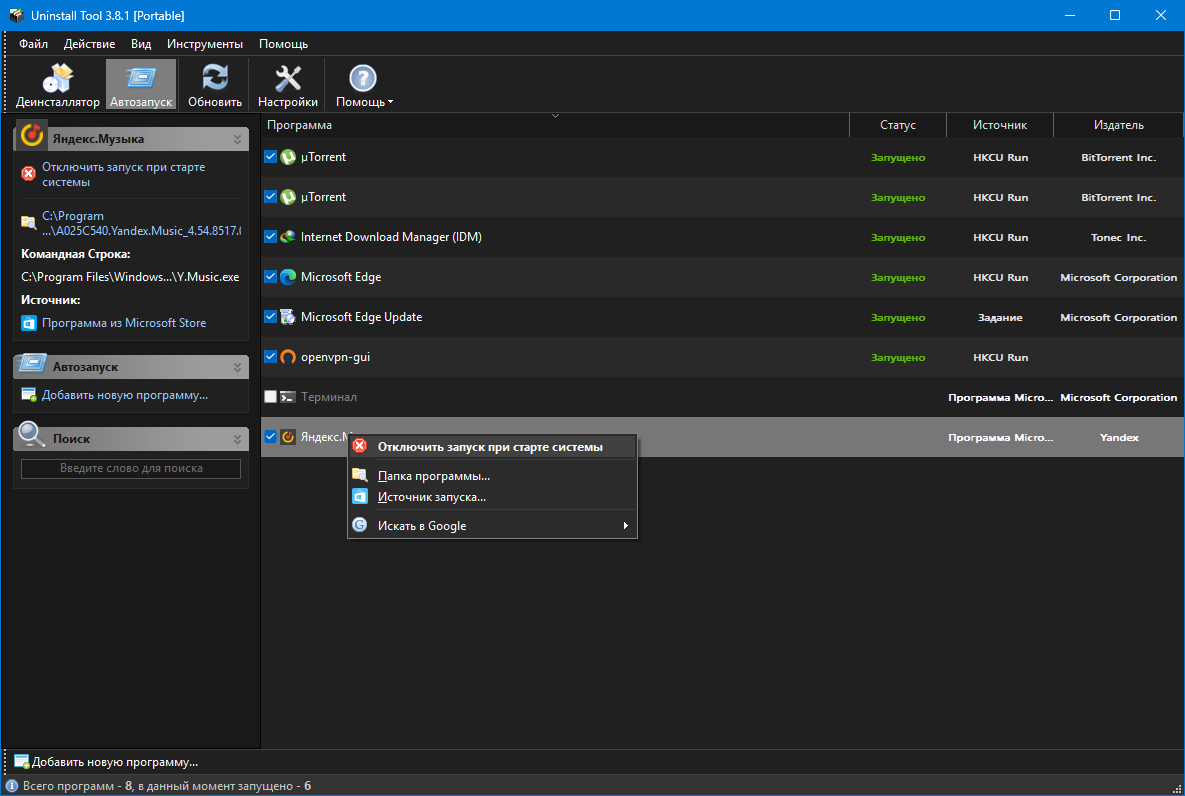This screenshot has width=1185, height=796.
Task: Click Программа из Microsoft Store link
Action: [x=124, y=323]
